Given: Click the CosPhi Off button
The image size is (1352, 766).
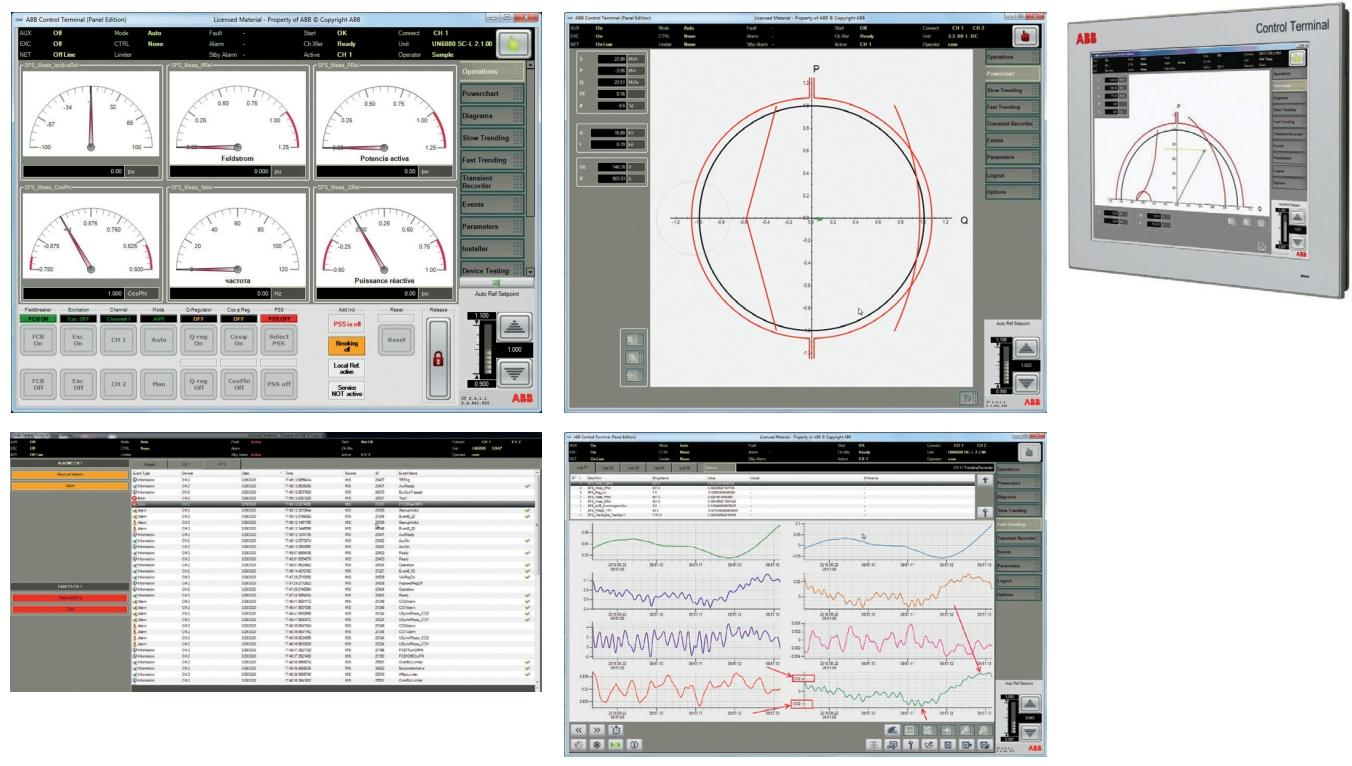Looking at the screenshot, I should [239, 385].
